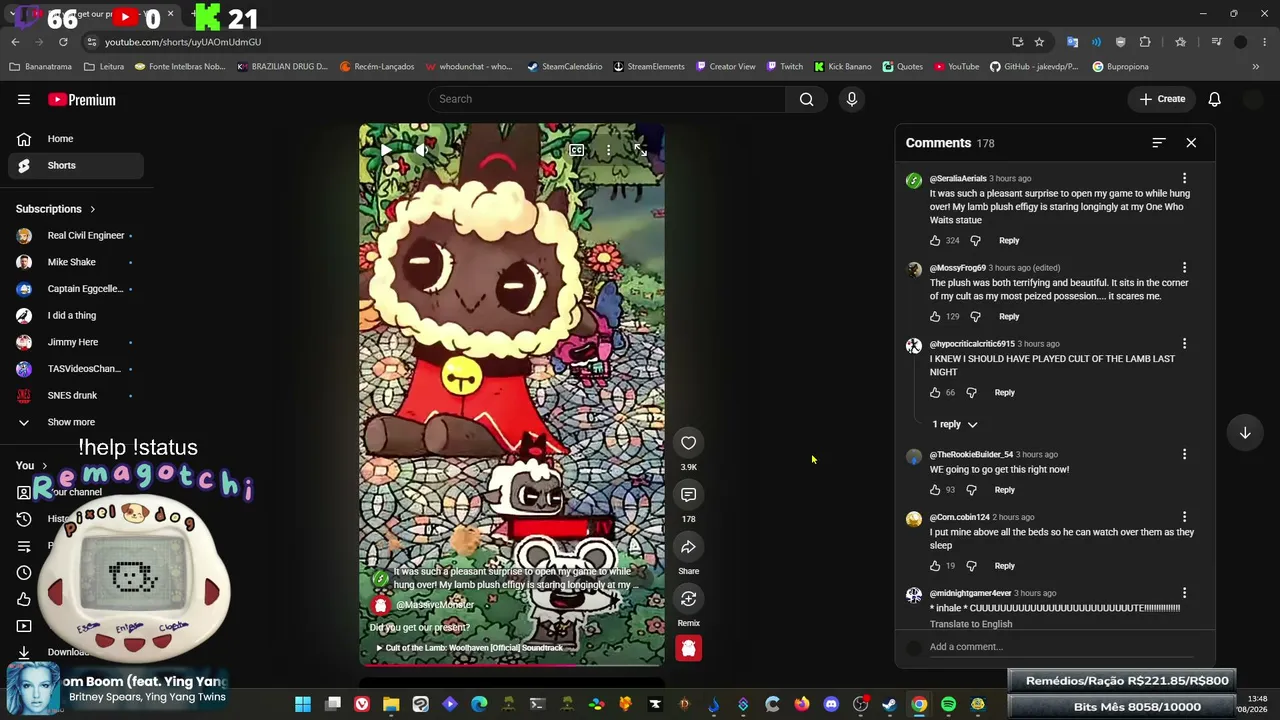Click the YouTube Premium logo
The height and width of the screenshot is (720, 1280).
(x=82, y=100)
